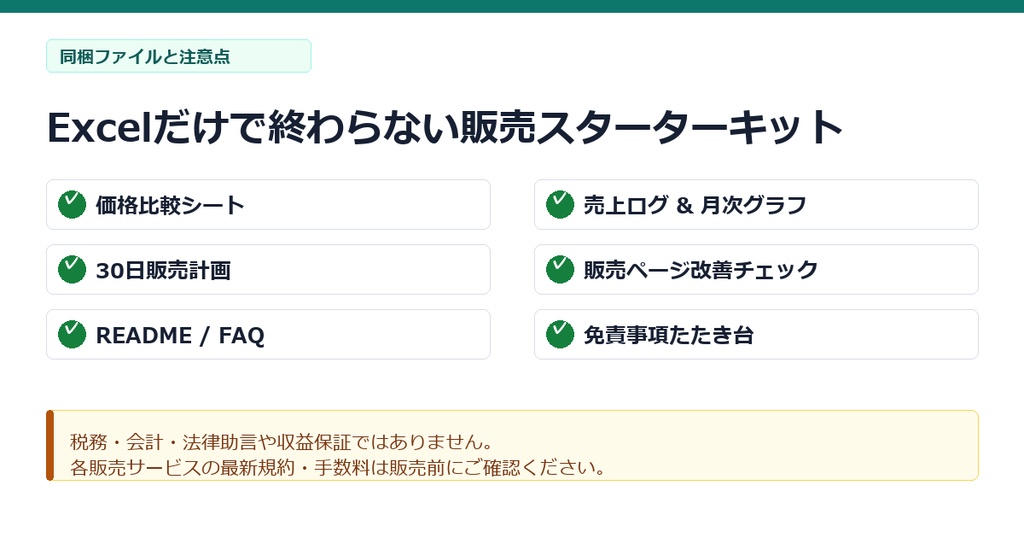This screenshot has width=1024, height=538.
Task: Select the 価格比較シート item card
Action: [268, 204]
